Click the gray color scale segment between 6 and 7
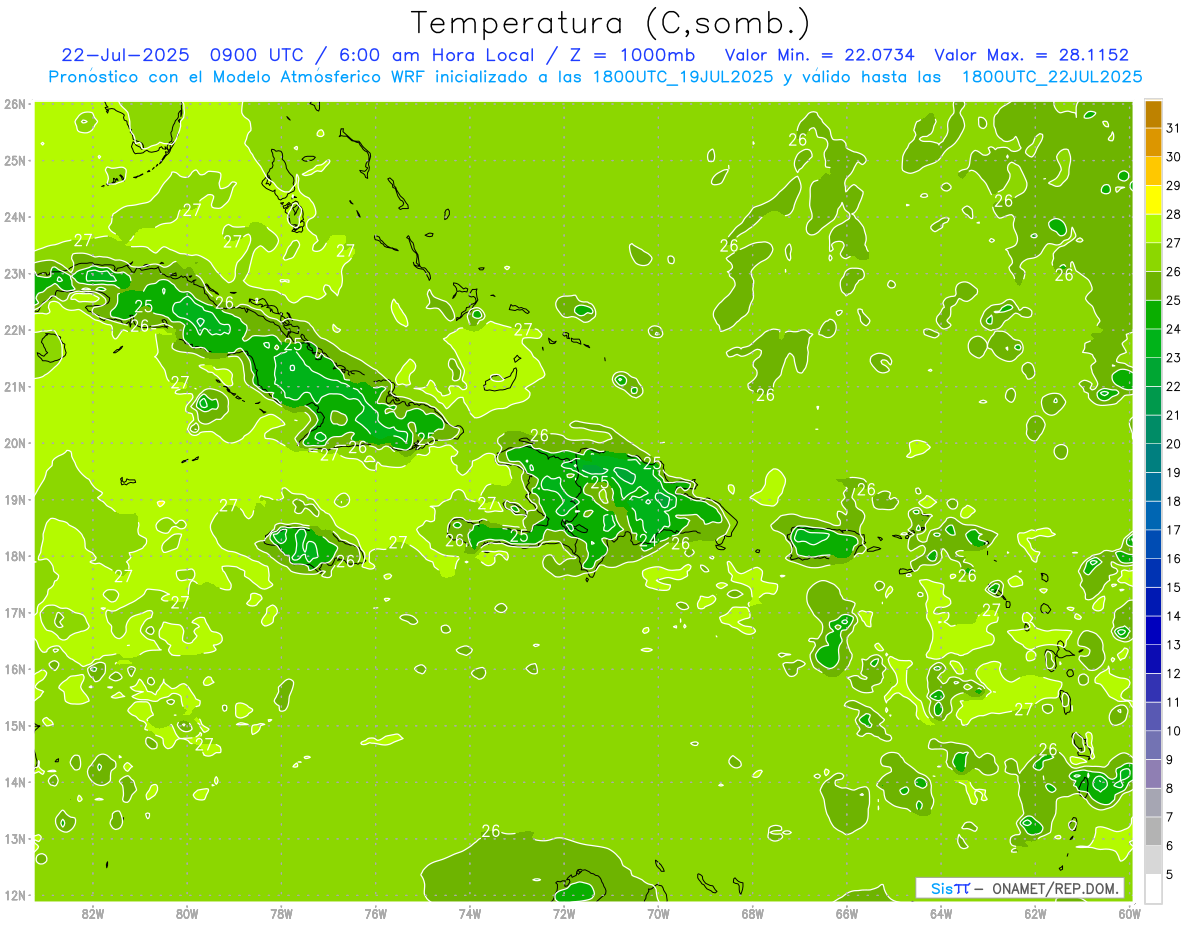 [1153, 831]
